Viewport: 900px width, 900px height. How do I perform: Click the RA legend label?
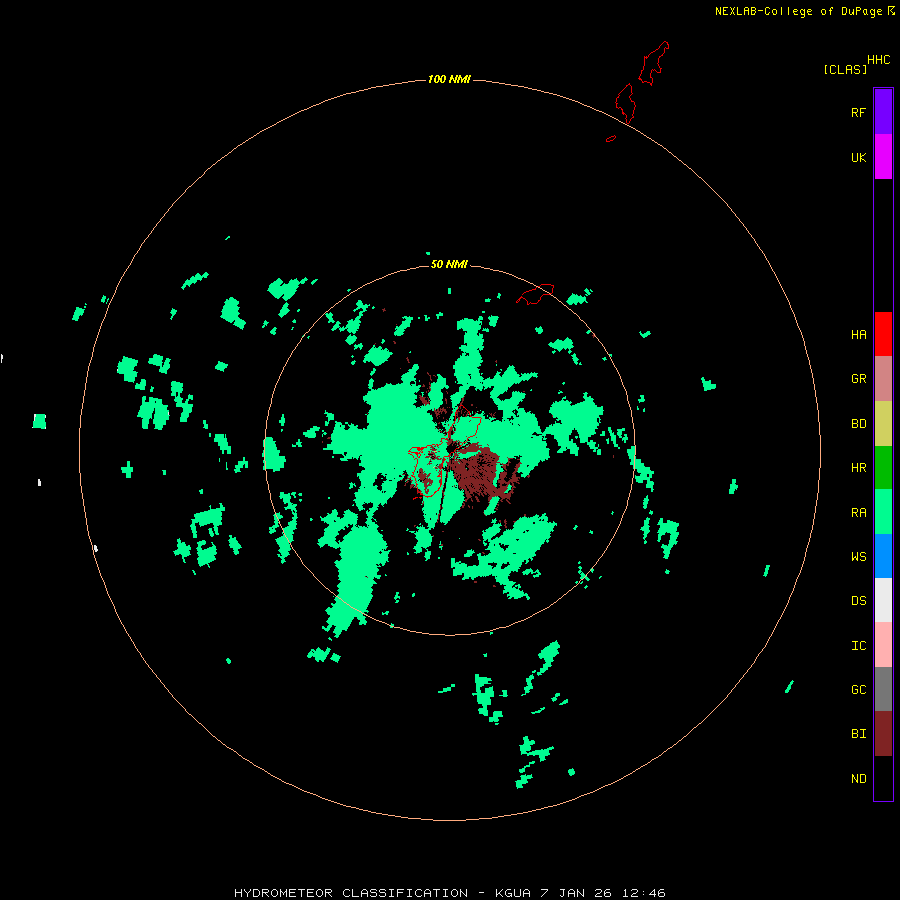coord(858,513)
